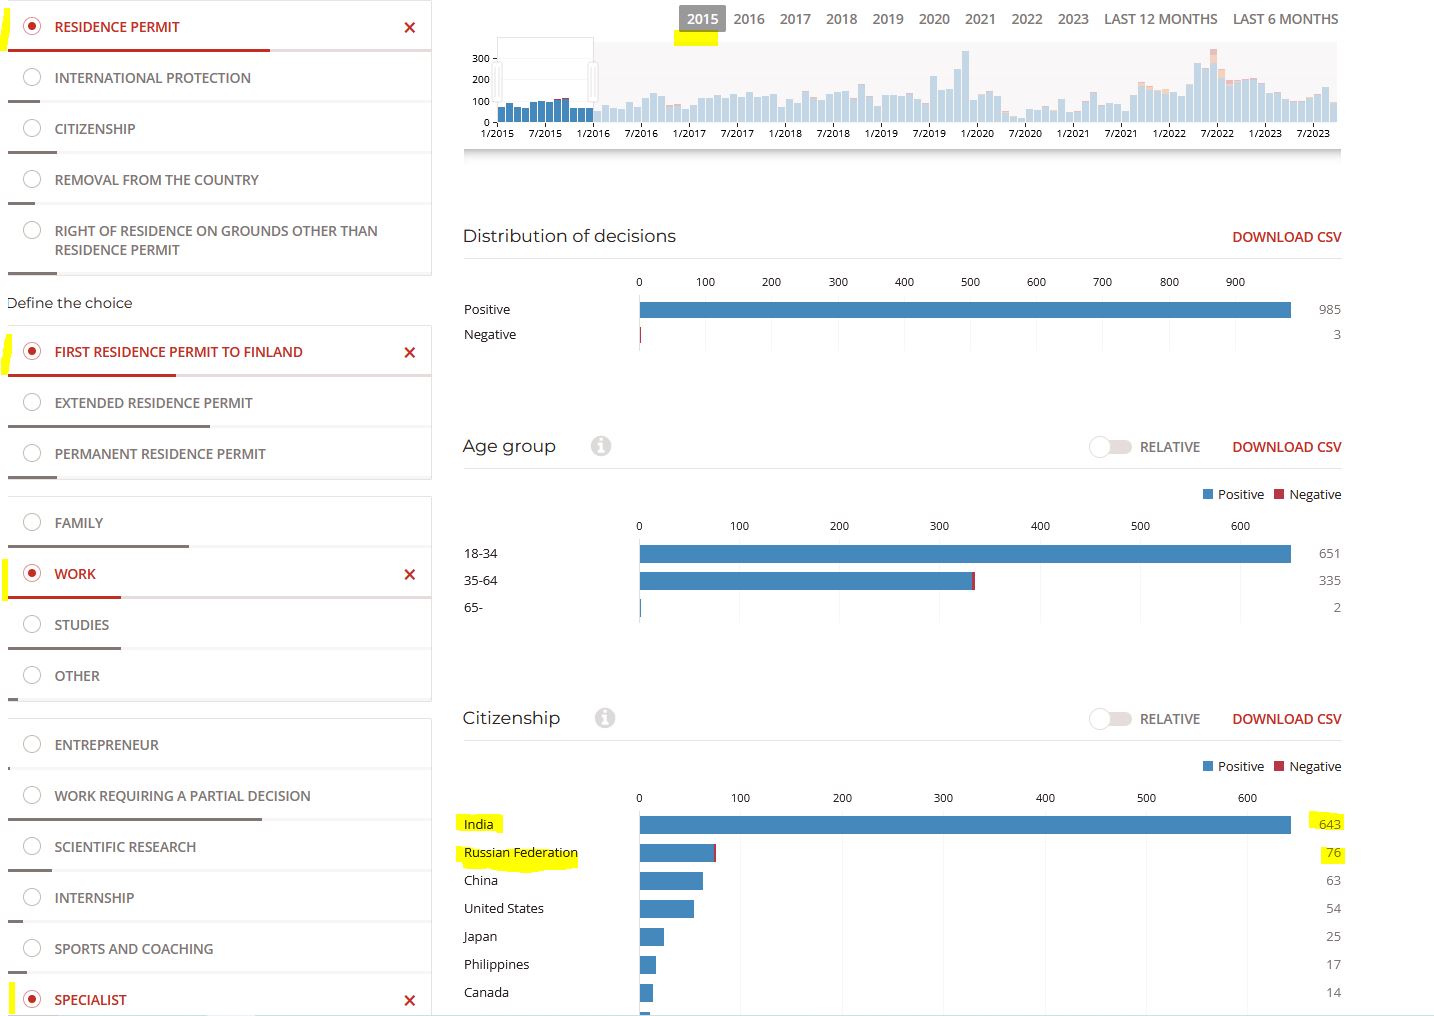Download CSV for Citizenship data
Screen dimensions: 1434x1016
[1287, 719]
